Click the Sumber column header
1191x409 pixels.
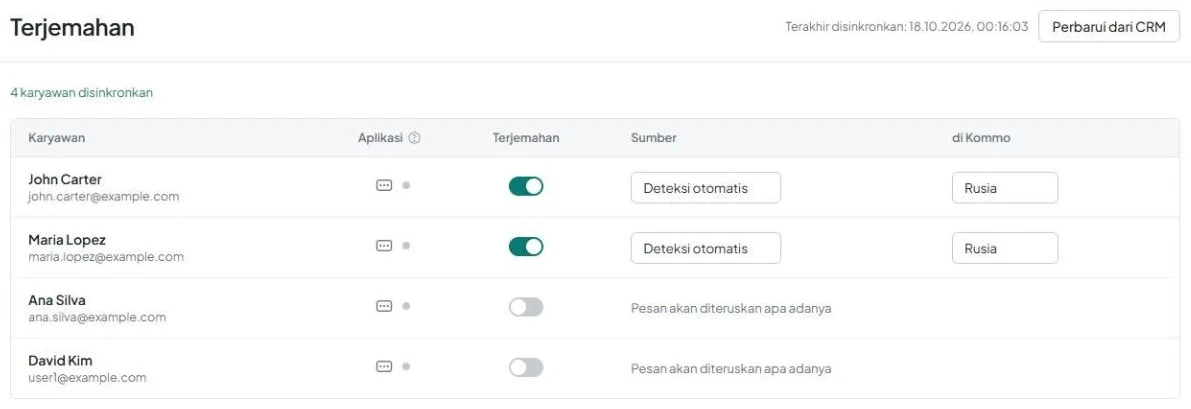(x=653, y=138)
